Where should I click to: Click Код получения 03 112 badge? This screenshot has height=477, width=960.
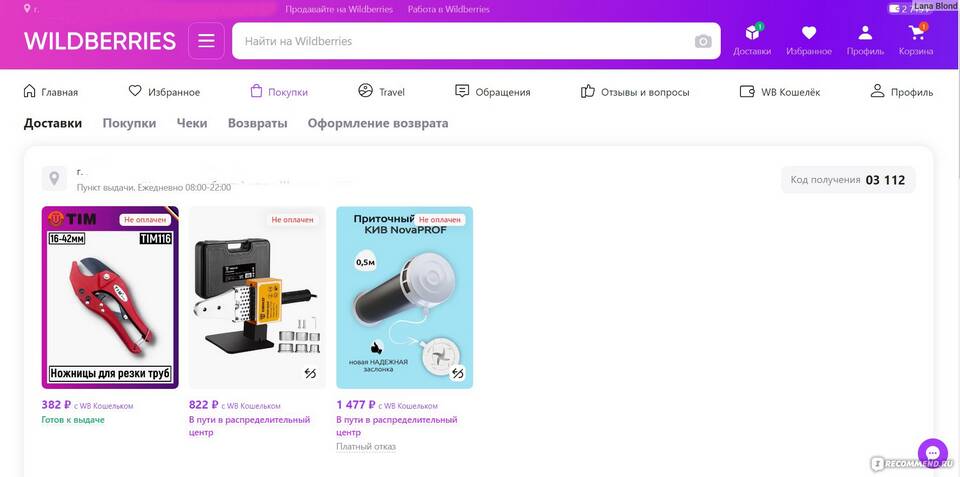click(x=848, y=180)
